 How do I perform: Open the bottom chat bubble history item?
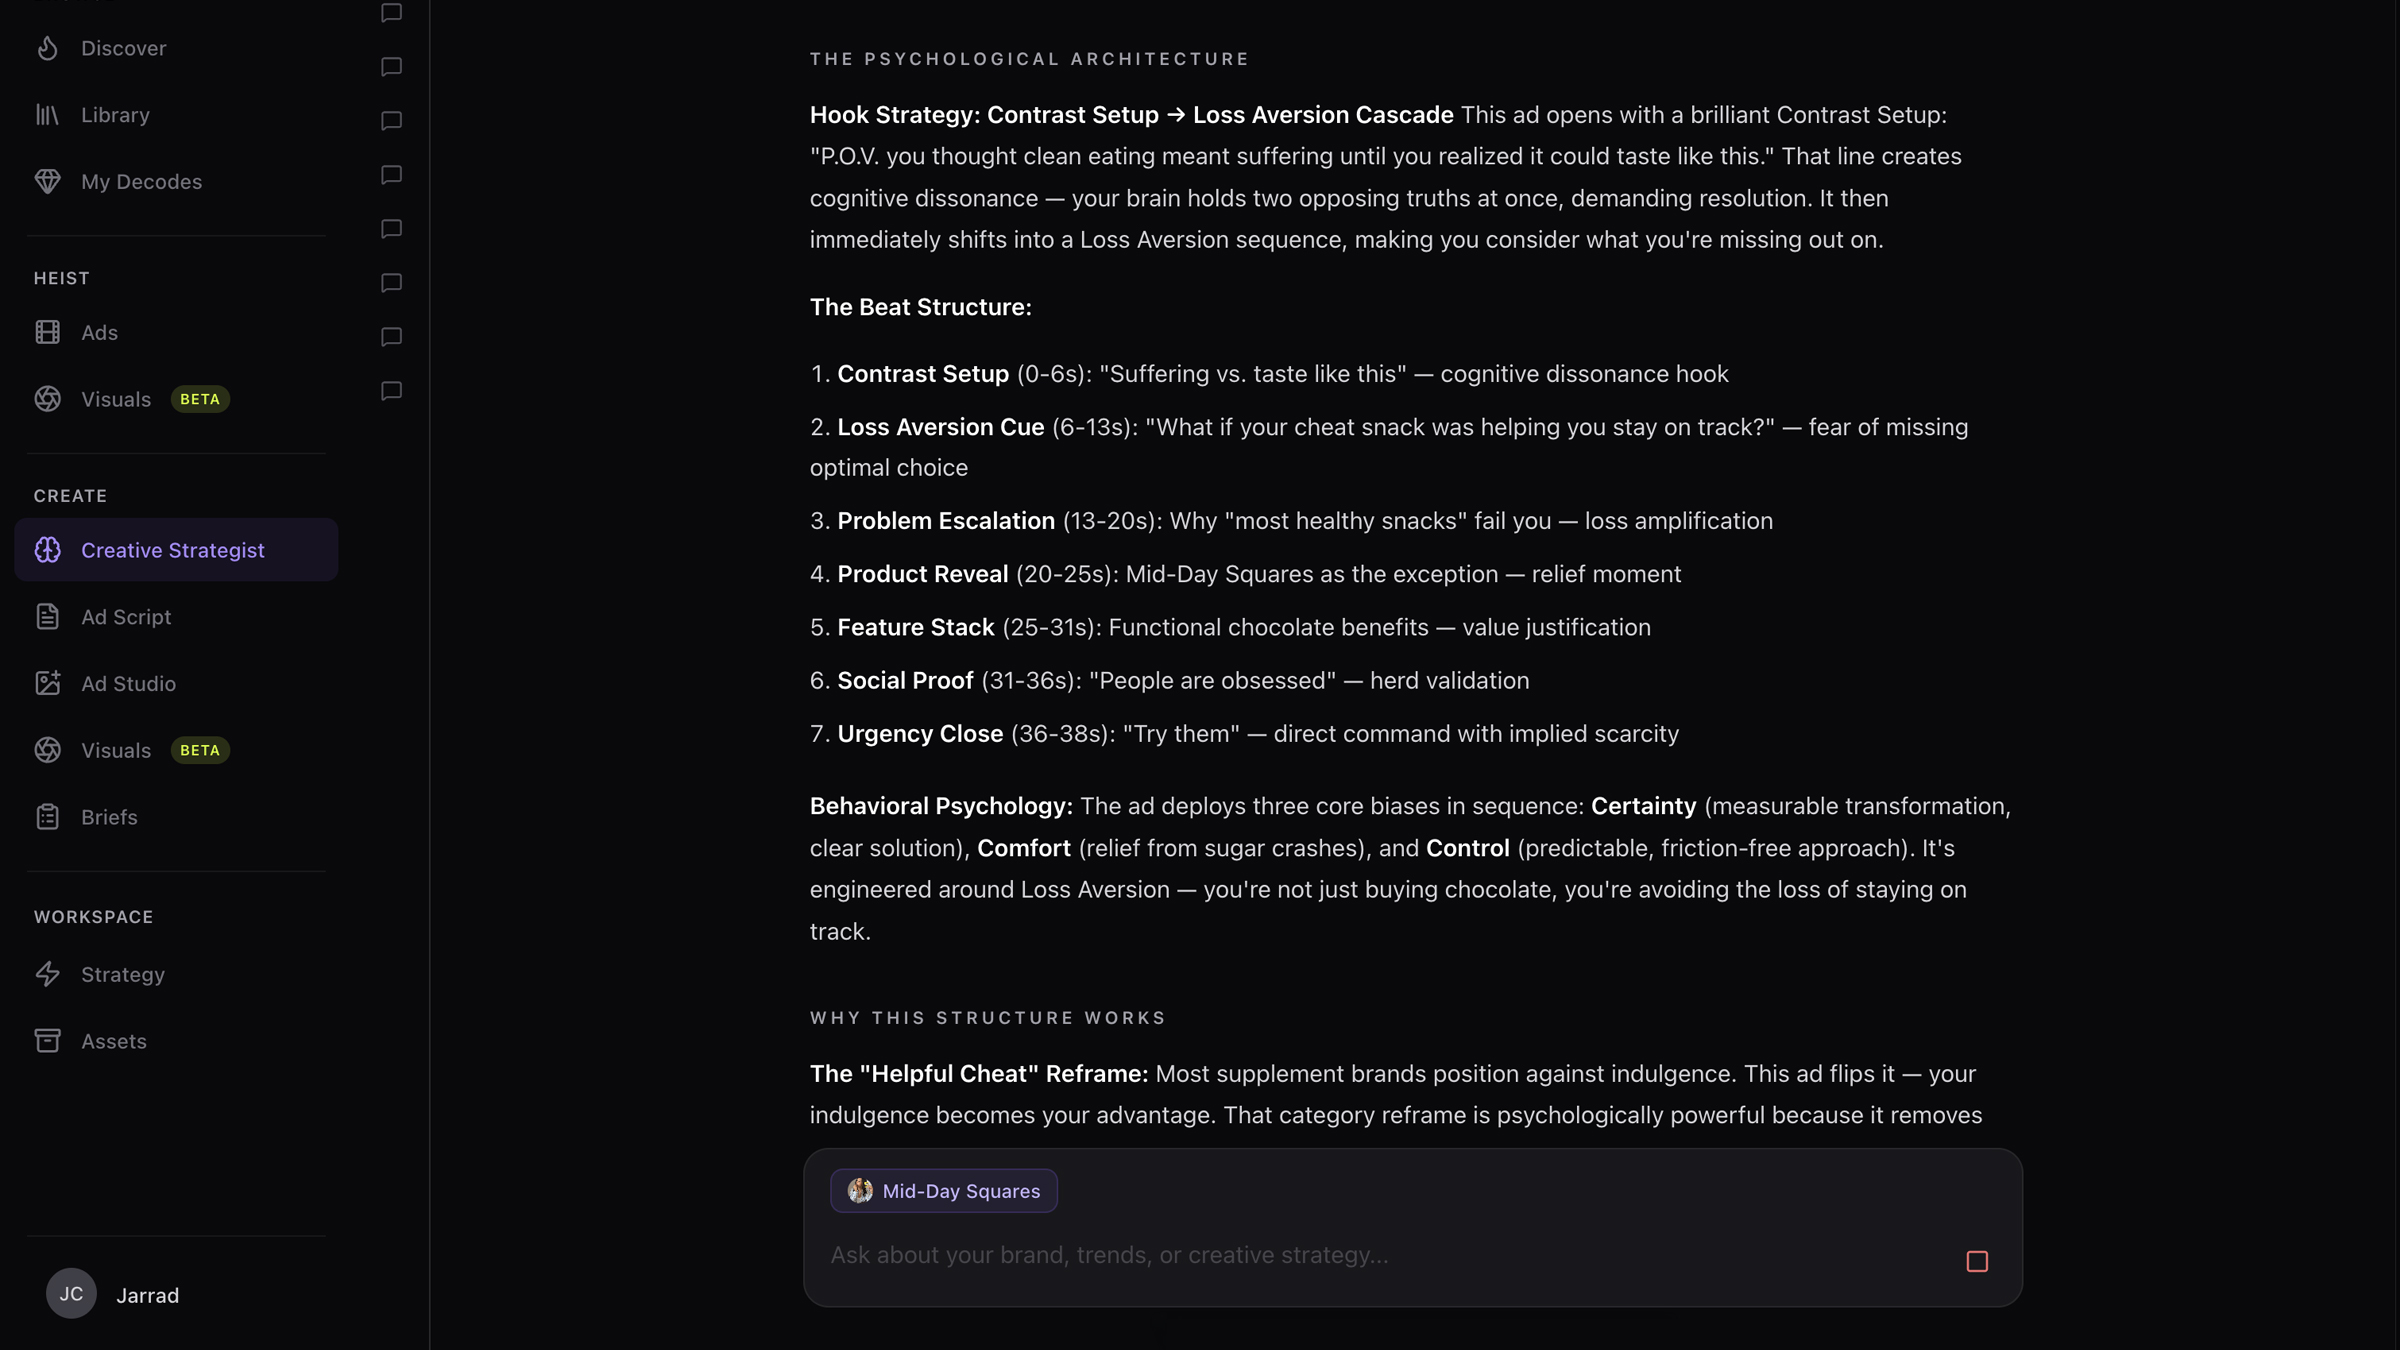click(x=391, y=391)
